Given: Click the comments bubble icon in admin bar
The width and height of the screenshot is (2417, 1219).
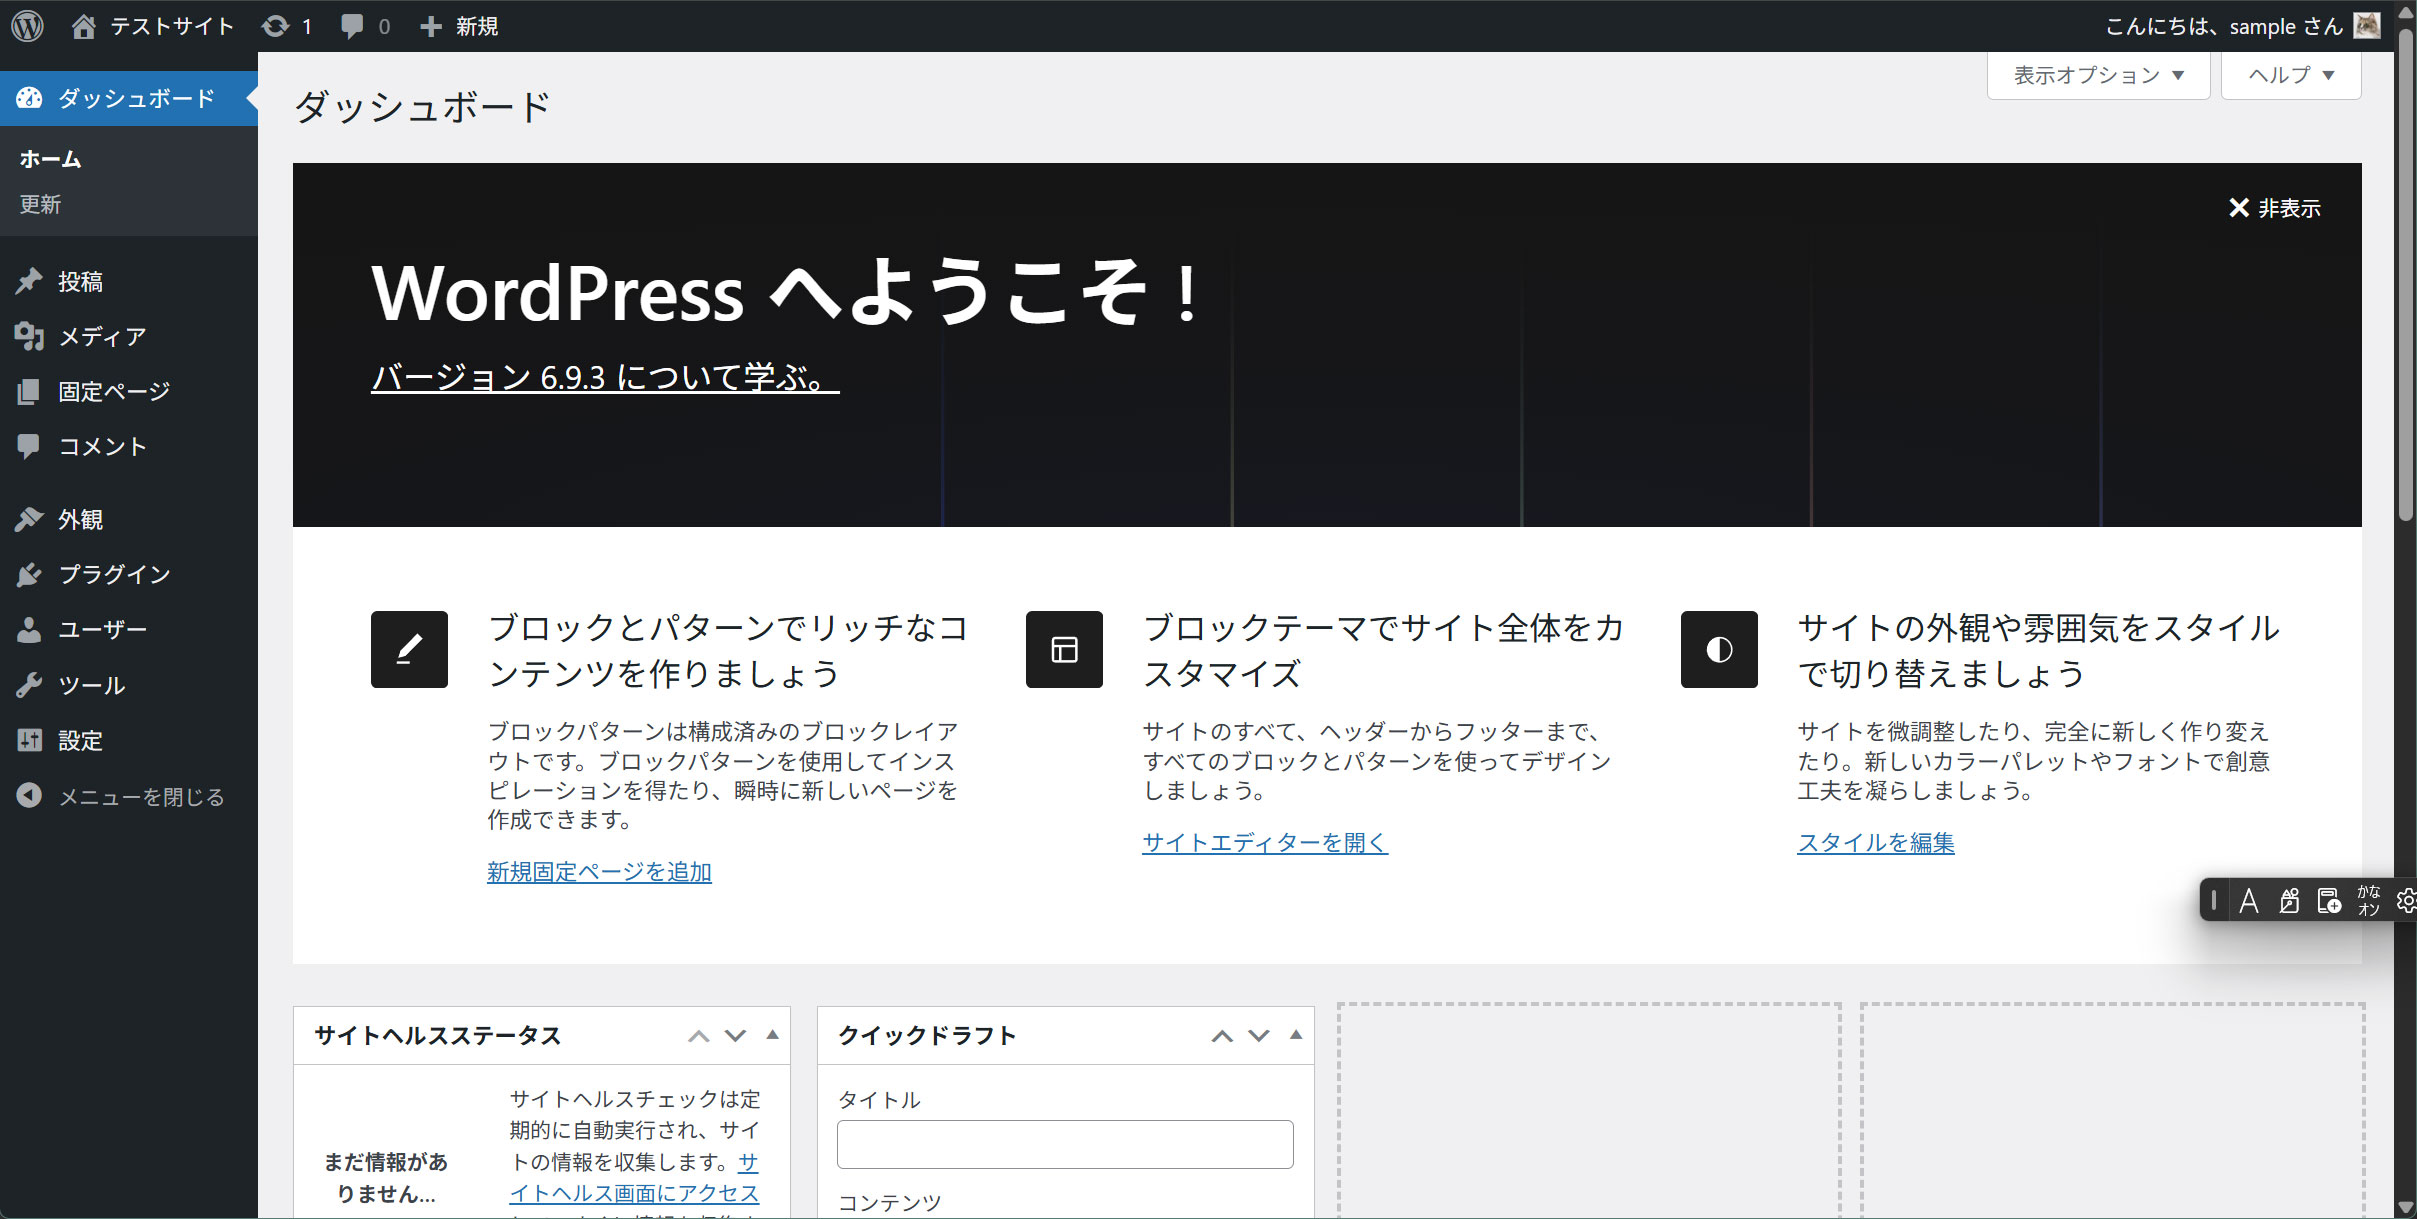Looking at the screenshot, I should 352,26.
